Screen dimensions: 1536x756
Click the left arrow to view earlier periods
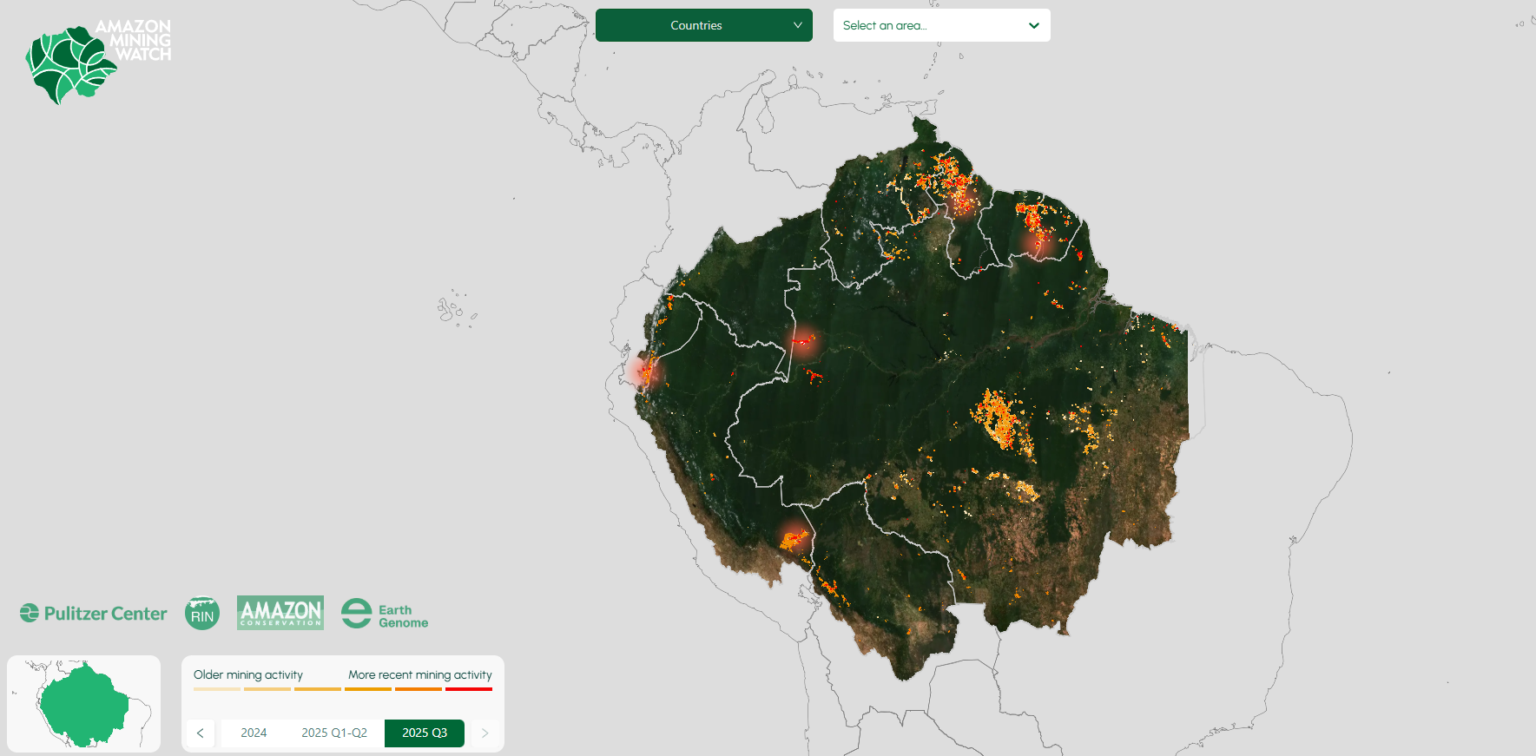200,733
